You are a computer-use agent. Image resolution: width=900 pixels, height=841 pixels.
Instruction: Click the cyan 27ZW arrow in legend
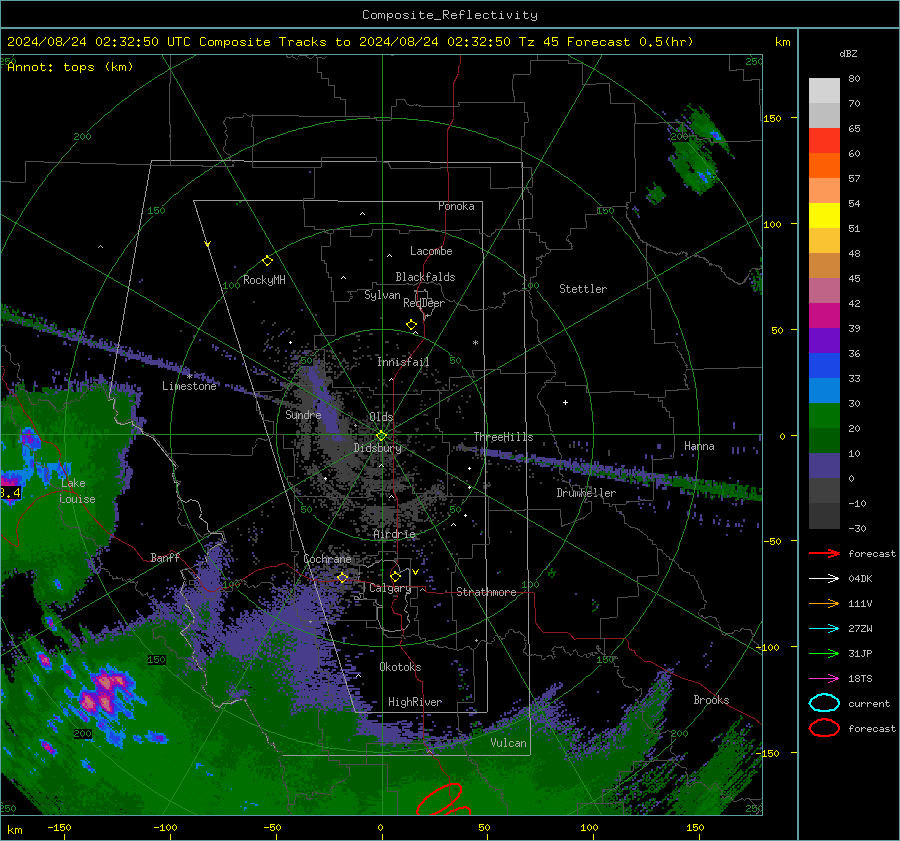pyautogui.click(x=825, y=629)
